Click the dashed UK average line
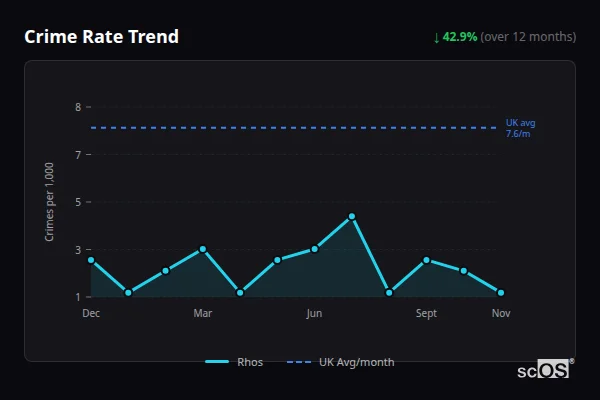 tap(294, 128)
